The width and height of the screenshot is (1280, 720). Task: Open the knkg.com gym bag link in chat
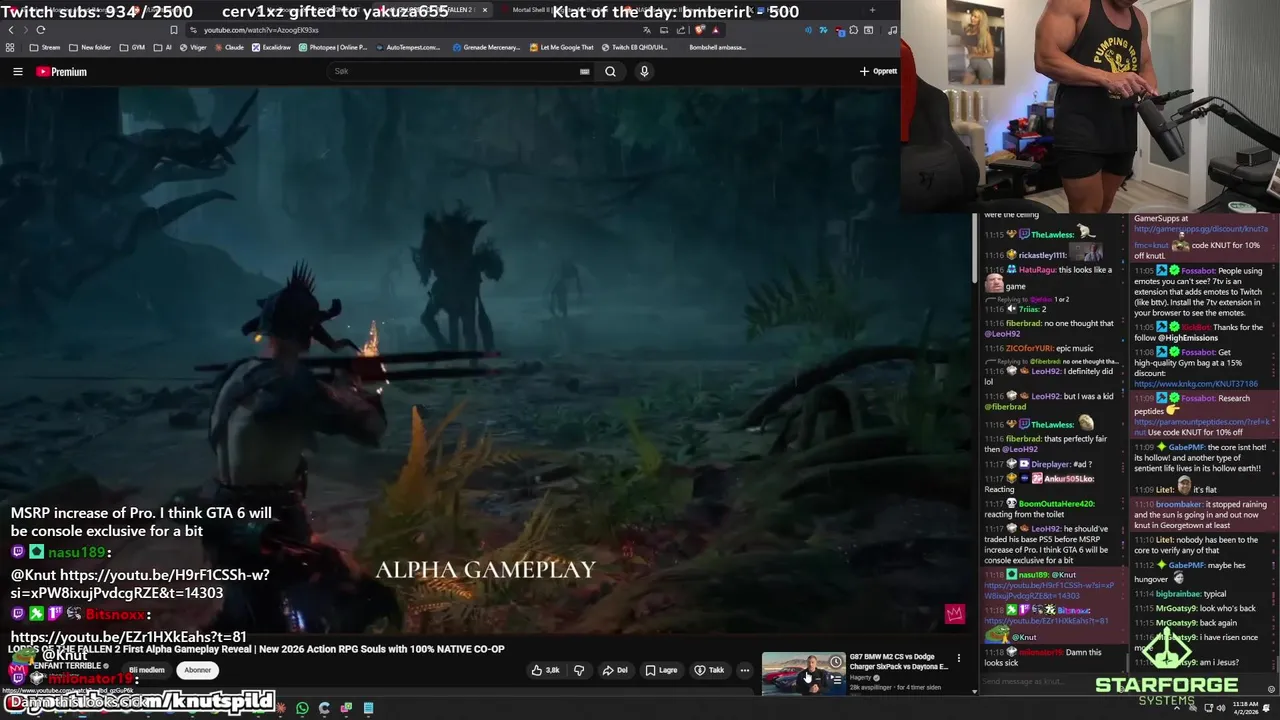tap(1196, 384)
